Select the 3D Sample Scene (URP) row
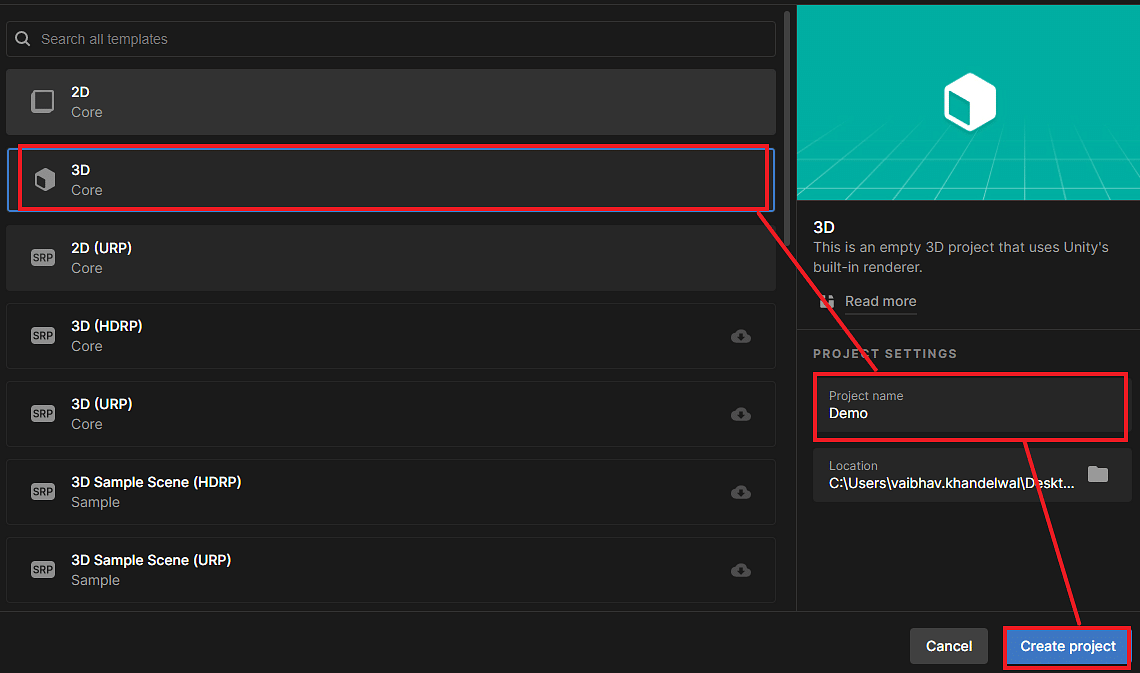The image size is (1140, 673). [391, 570]
